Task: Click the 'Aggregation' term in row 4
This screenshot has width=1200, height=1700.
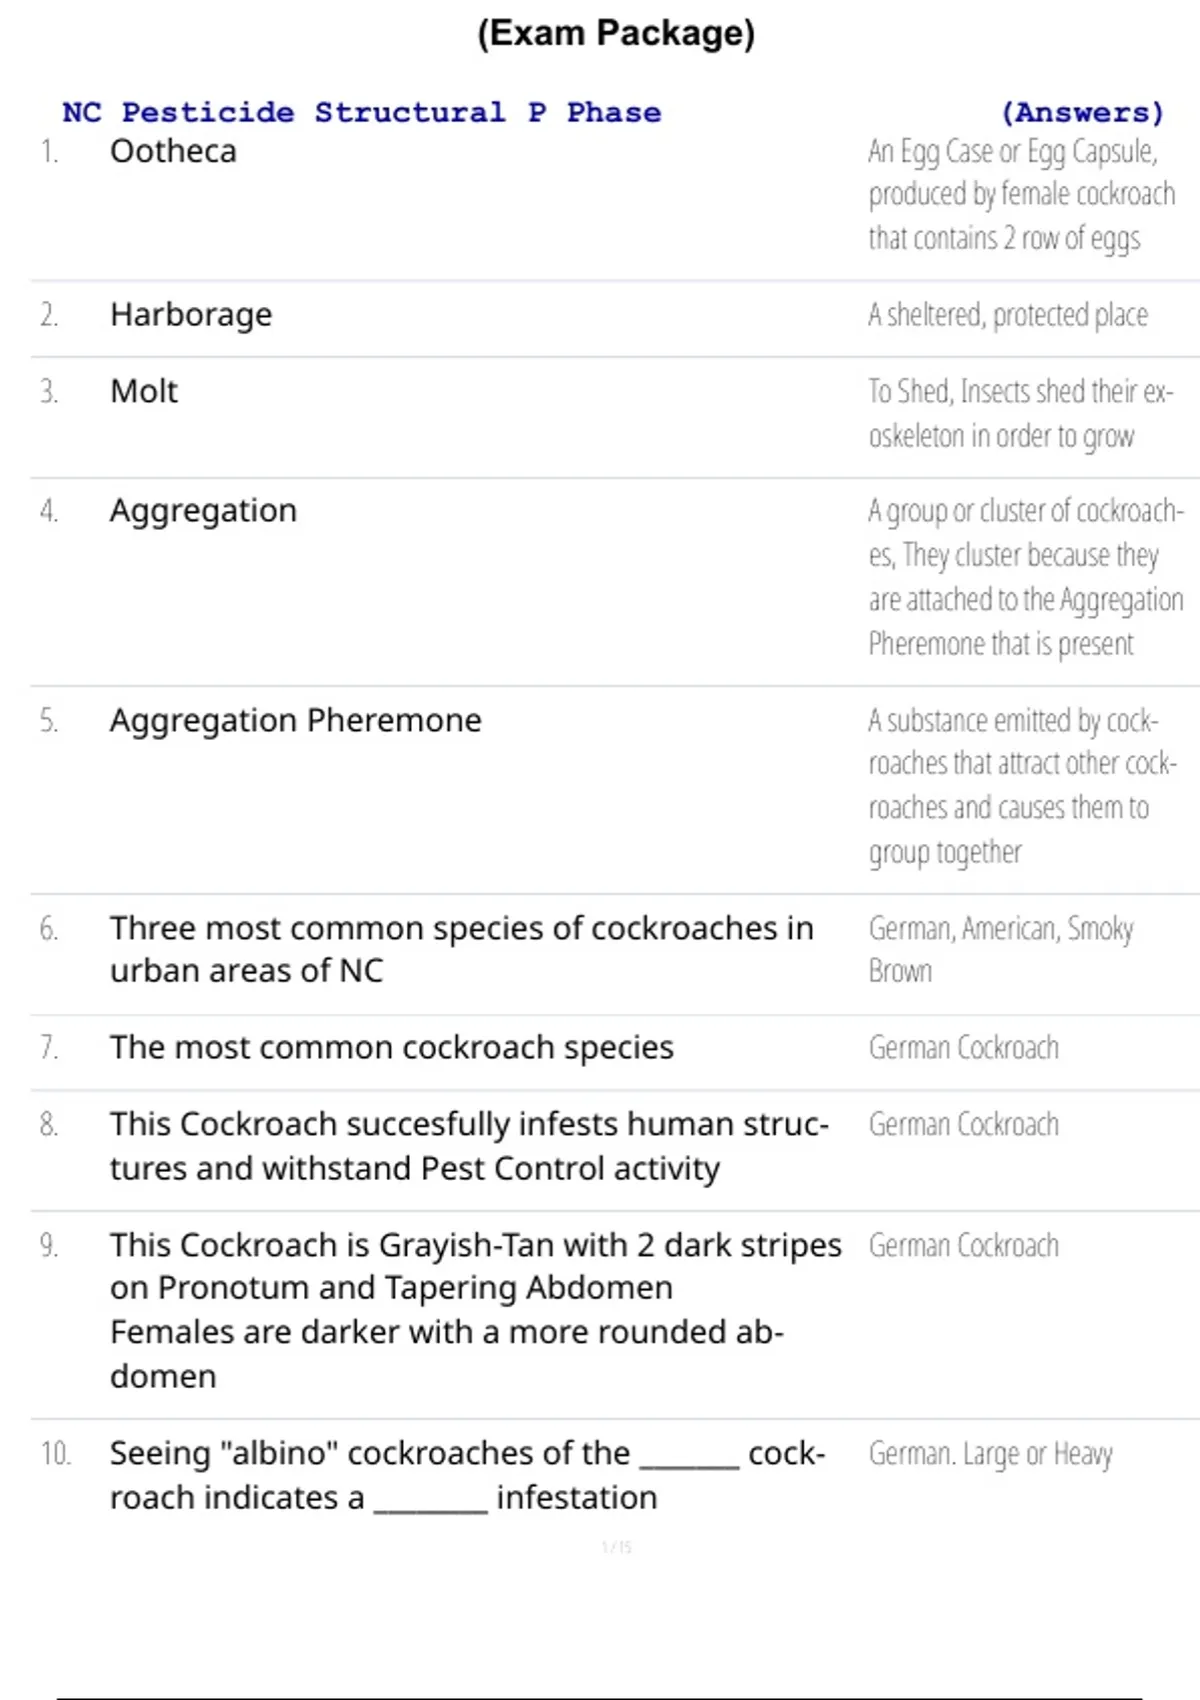Action: tap(203, 511)
